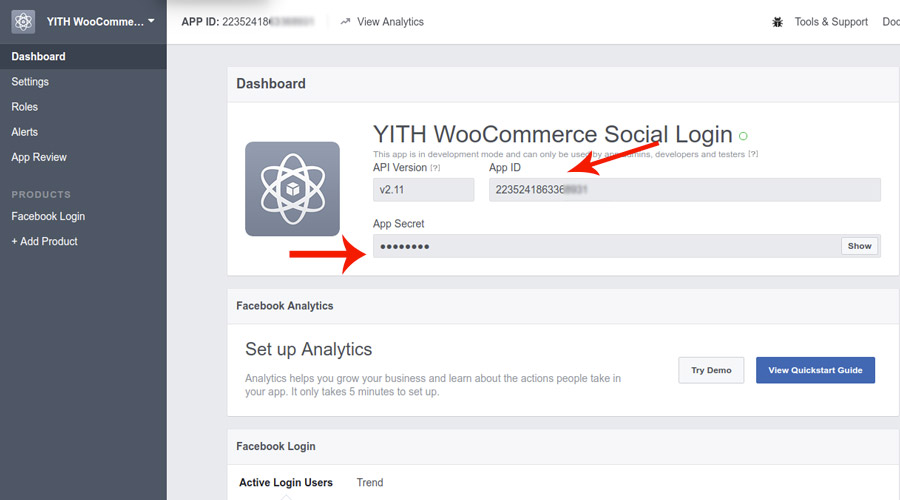900x500 pixels.
Task: Open the YITH WooComme... app switcher dropdown
Action: [100, 22]
